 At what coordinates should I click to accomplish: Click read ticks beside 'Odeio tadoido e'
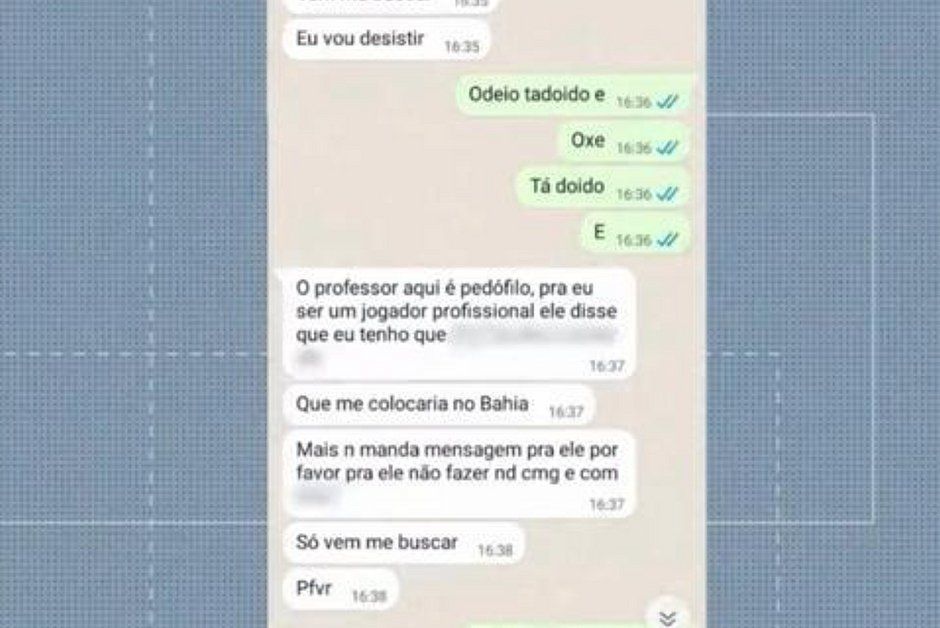[x=667, y=102]
